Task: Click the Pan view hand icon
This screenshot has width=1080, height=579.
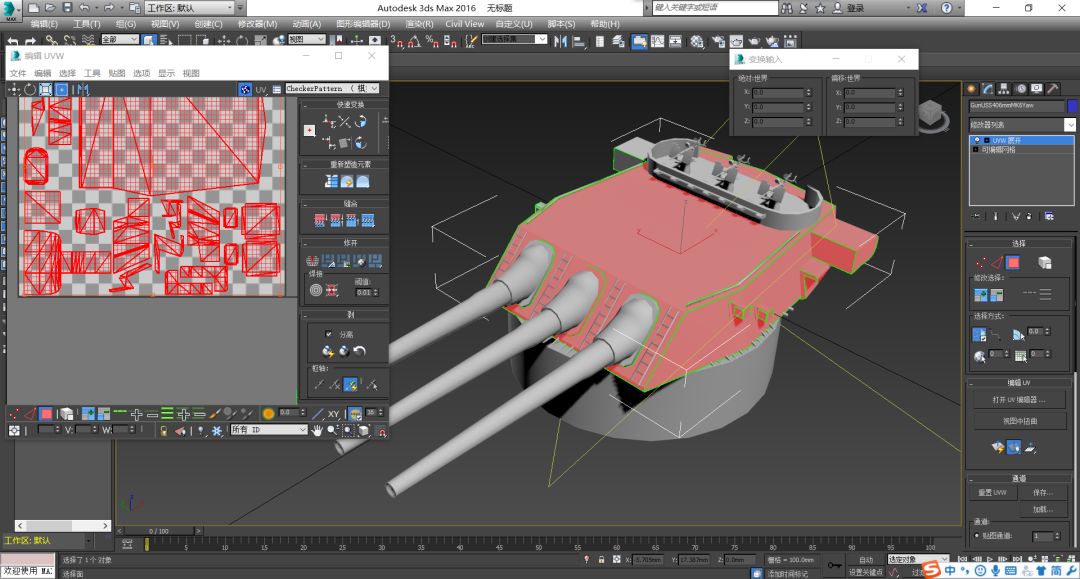Action: 316,430
